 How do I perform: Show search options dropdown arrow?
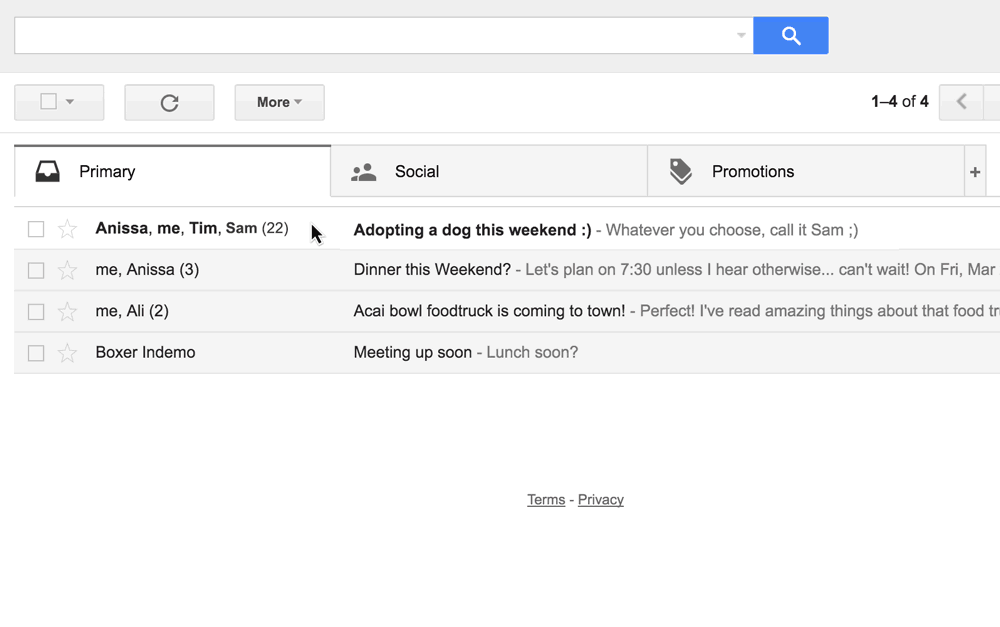[741, 36]
